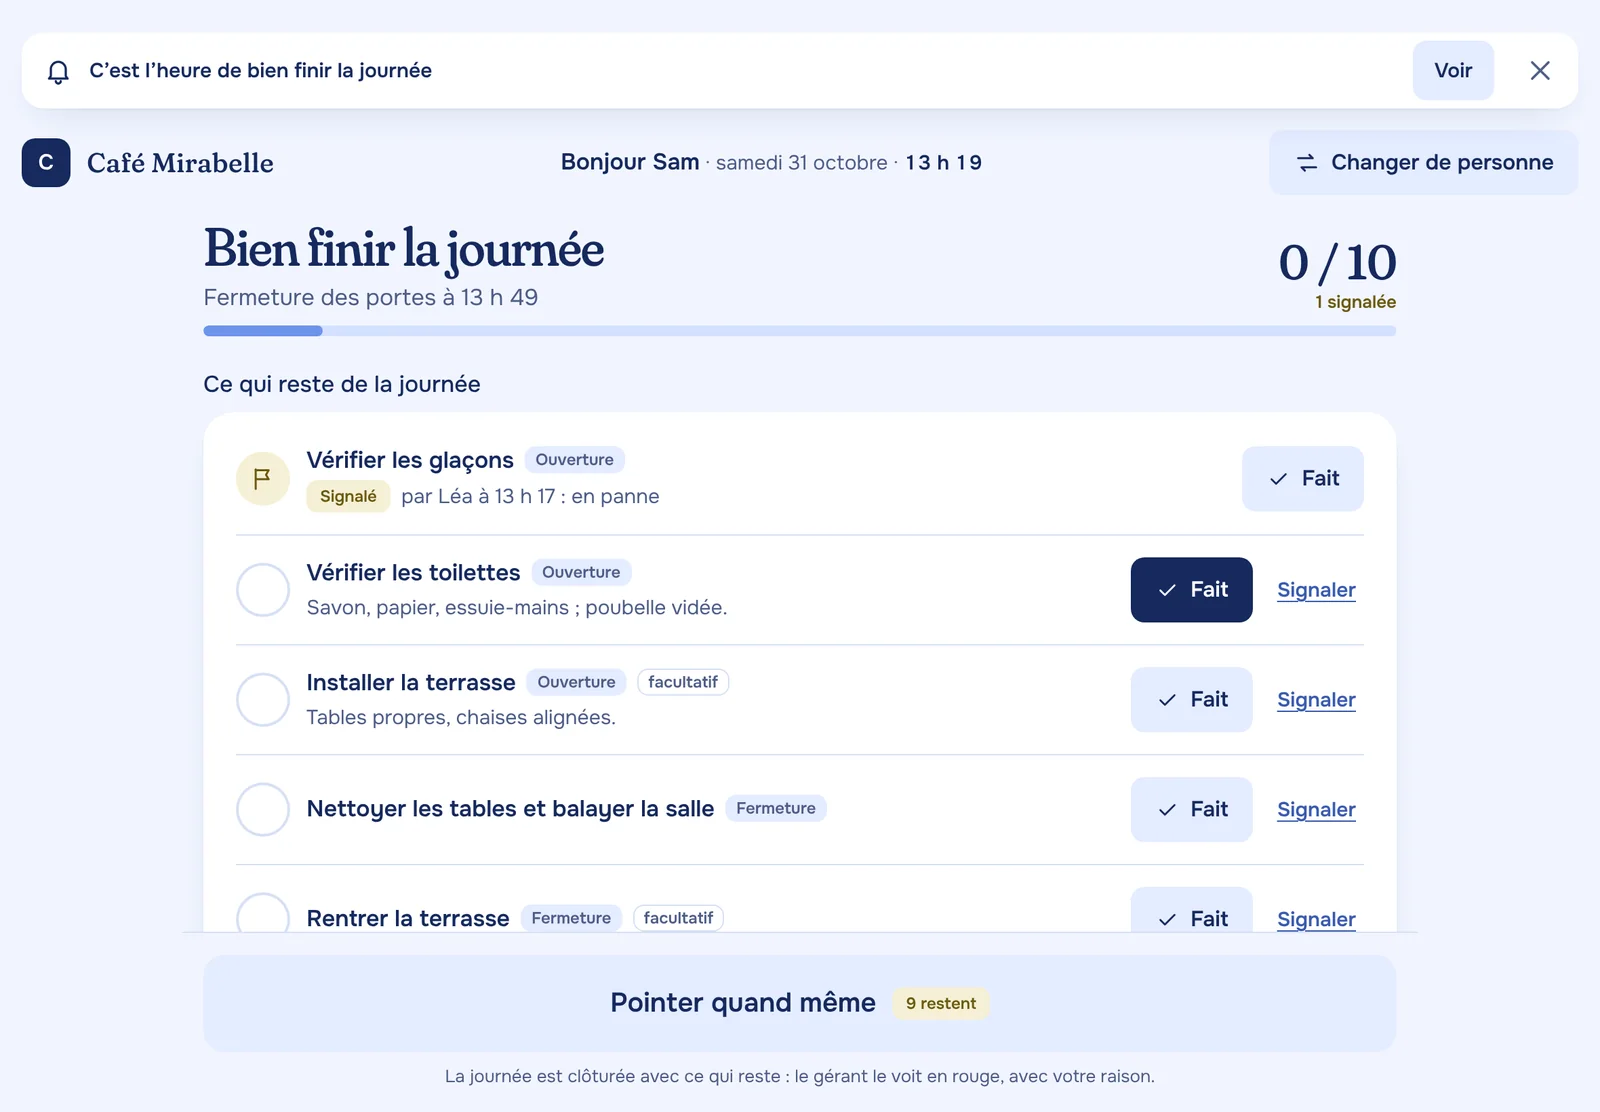The height and width of the screenshot is (1112, 1600).
Task: Click the Pointer quand même button
Action: coord(800,1003)
